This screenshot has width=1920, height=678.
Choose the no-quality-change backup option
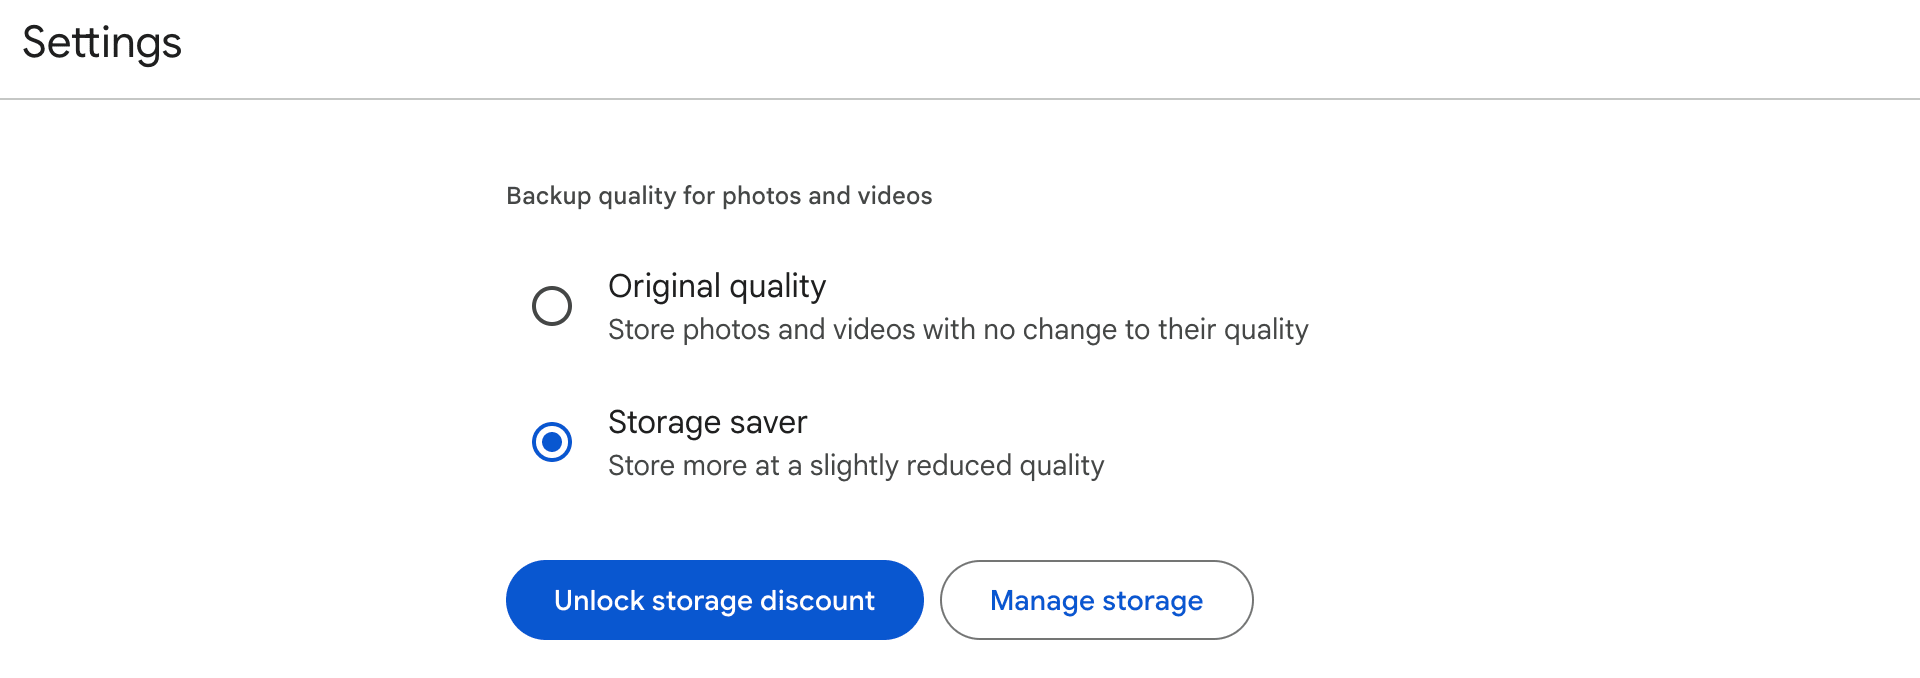click(x=552, y=306)
